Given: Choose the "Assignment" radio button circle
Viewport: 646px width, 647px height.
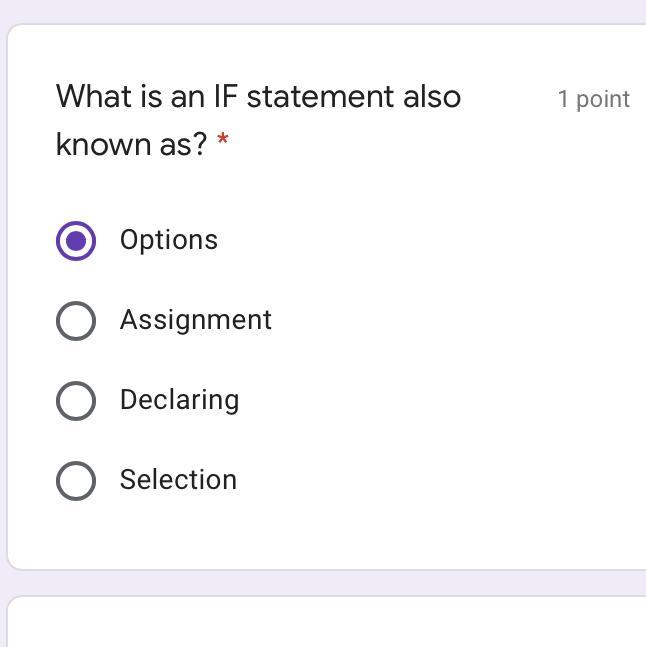Looking at the screenshot, I should click(76, 321).
